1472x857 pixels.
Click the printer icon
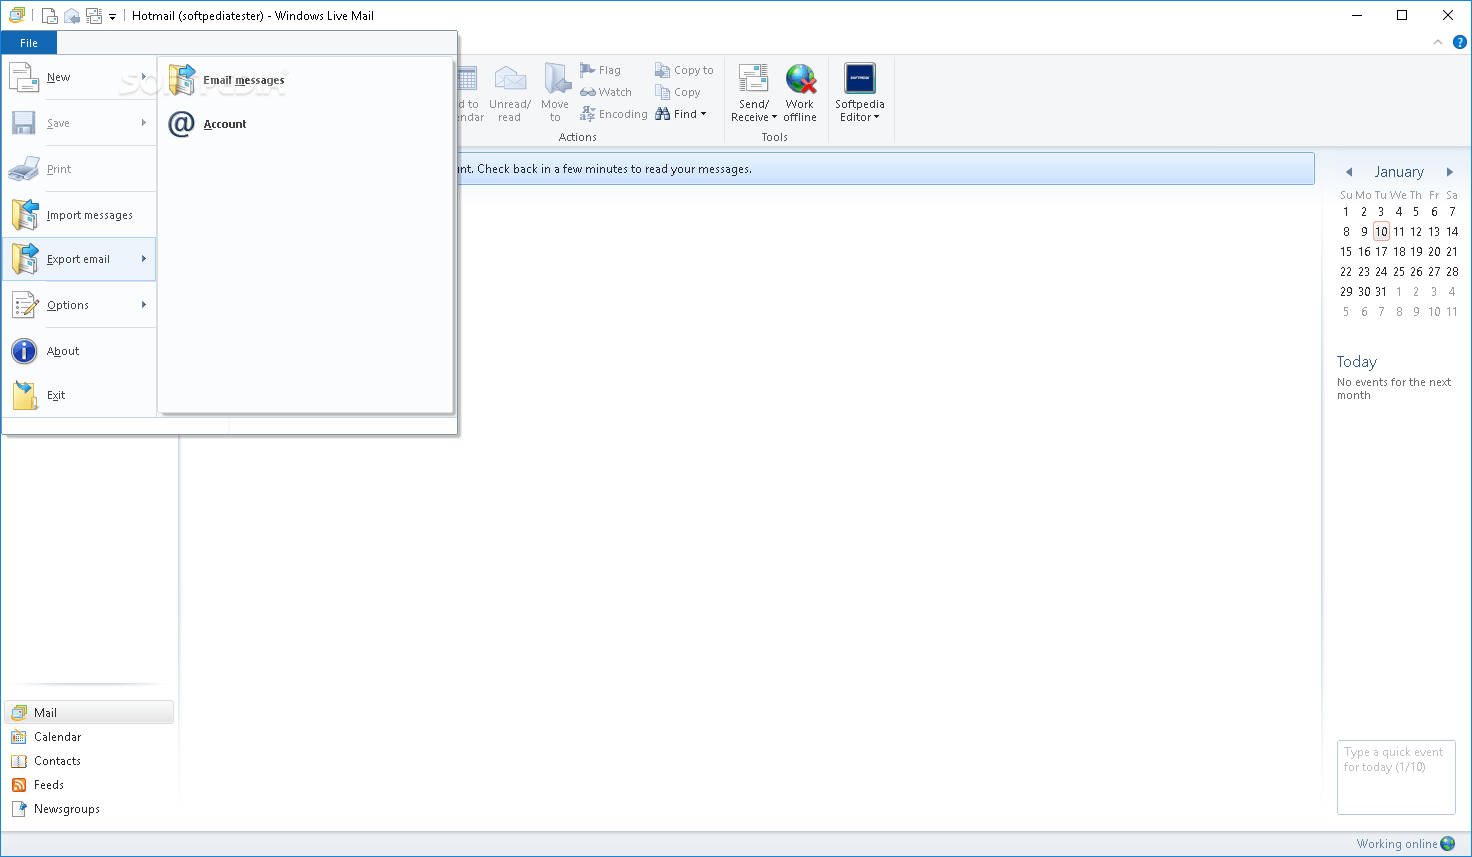pyautogui.click(x=24, y=169)
